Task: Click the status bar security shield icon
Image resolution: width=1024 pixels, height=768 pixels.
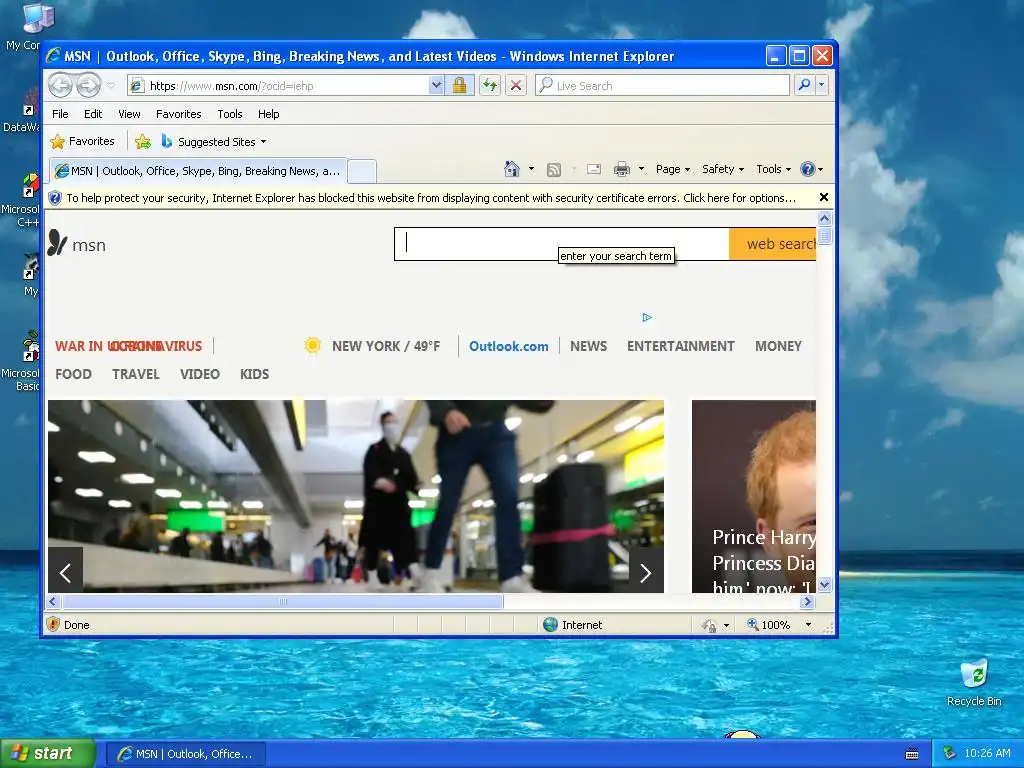Action: pyautogui.click(x=54, y=624)
